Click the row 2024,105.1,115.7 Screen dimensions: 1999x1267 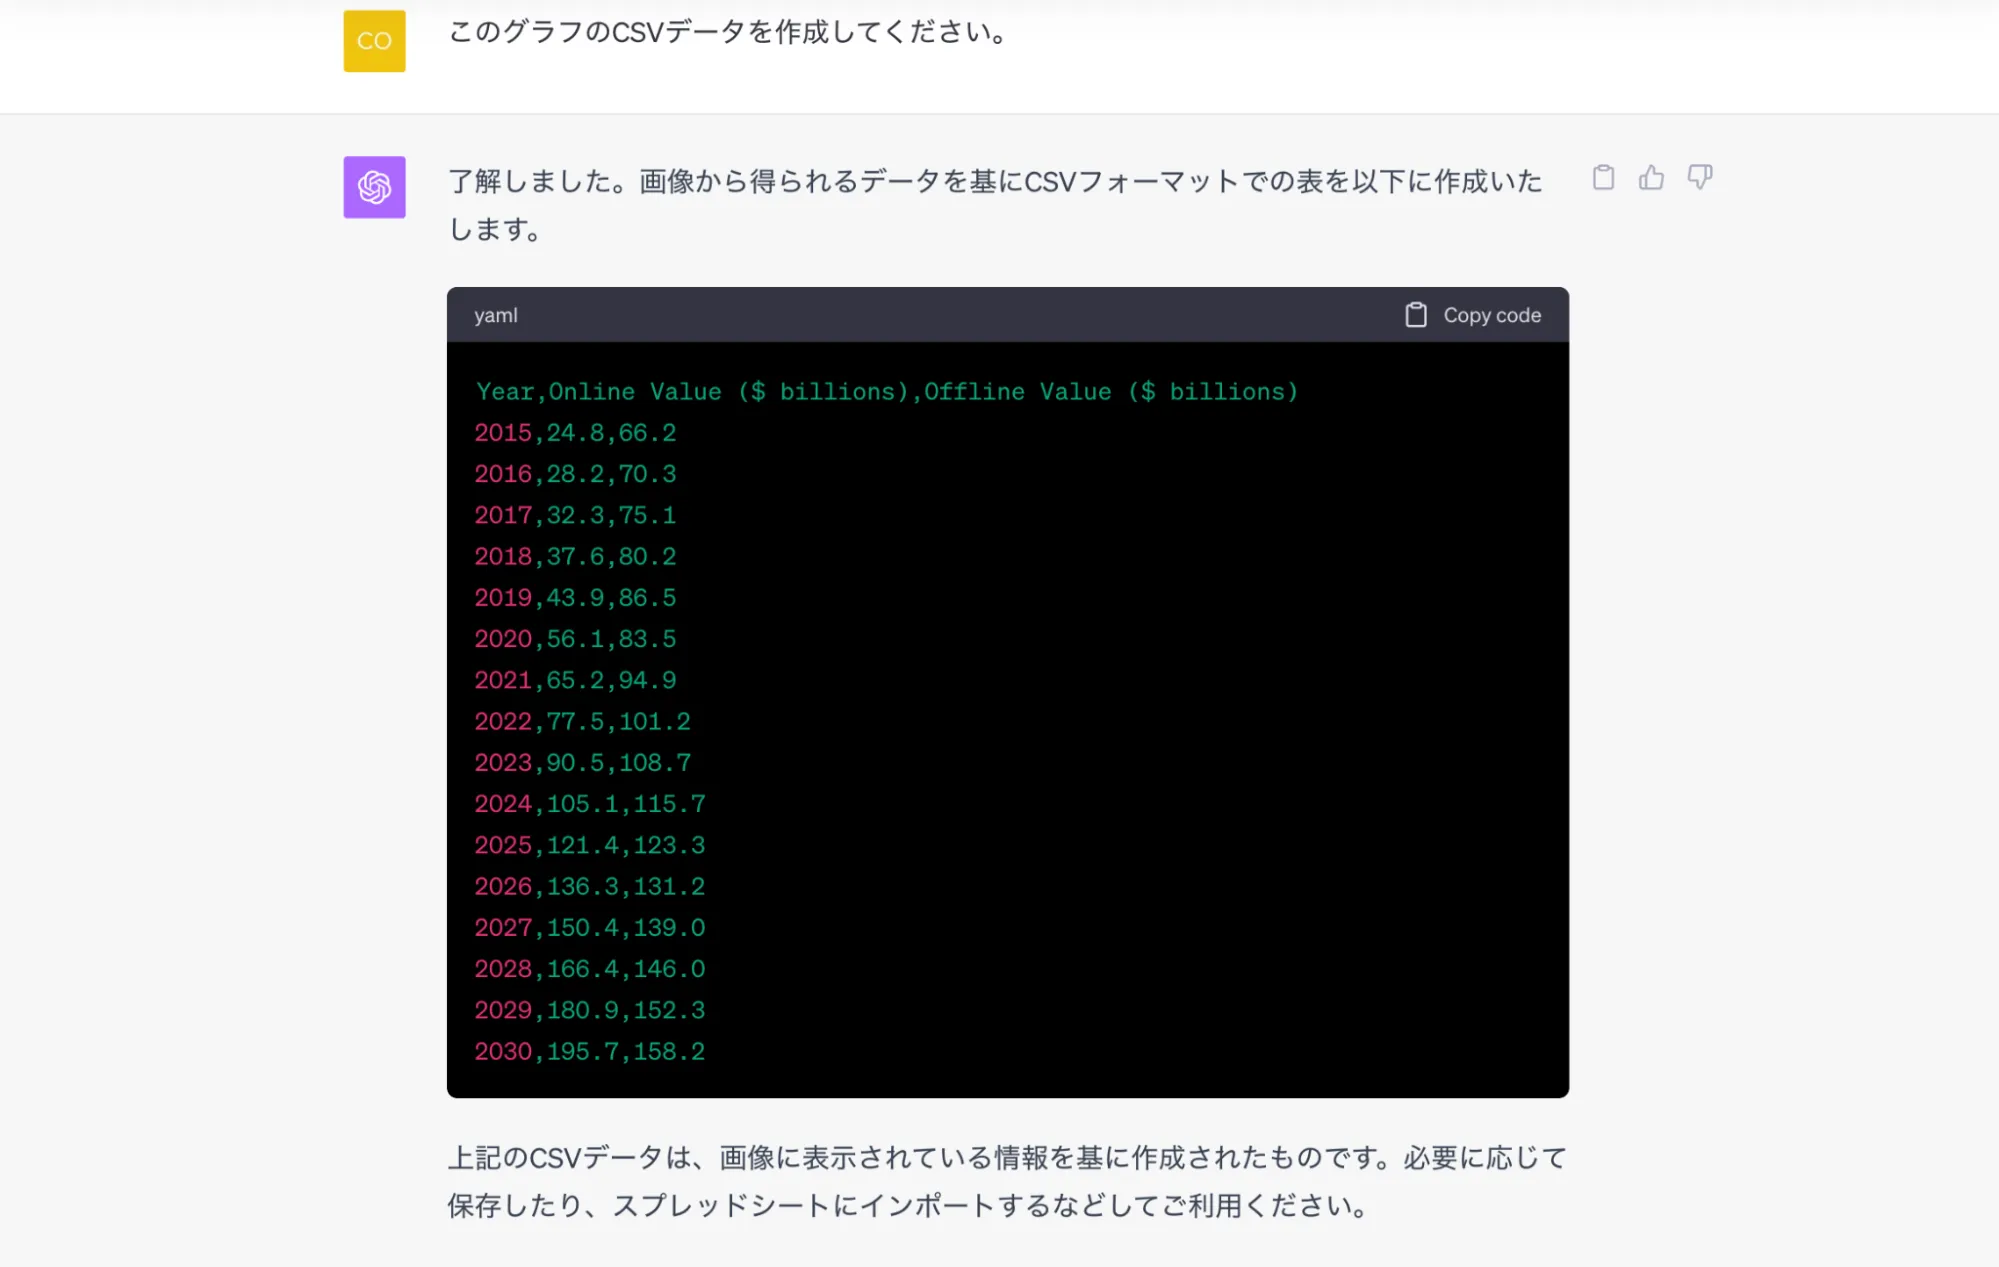(x=590, y=804)
